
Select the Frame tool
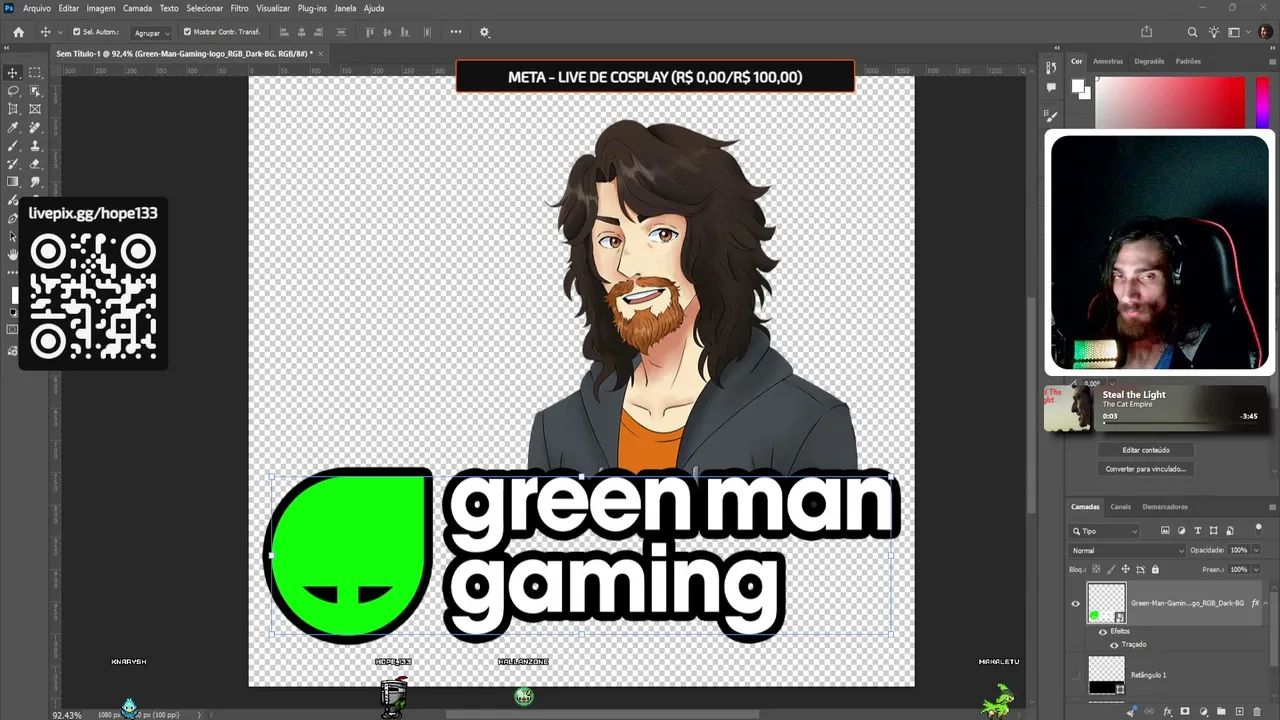(35, 109)
